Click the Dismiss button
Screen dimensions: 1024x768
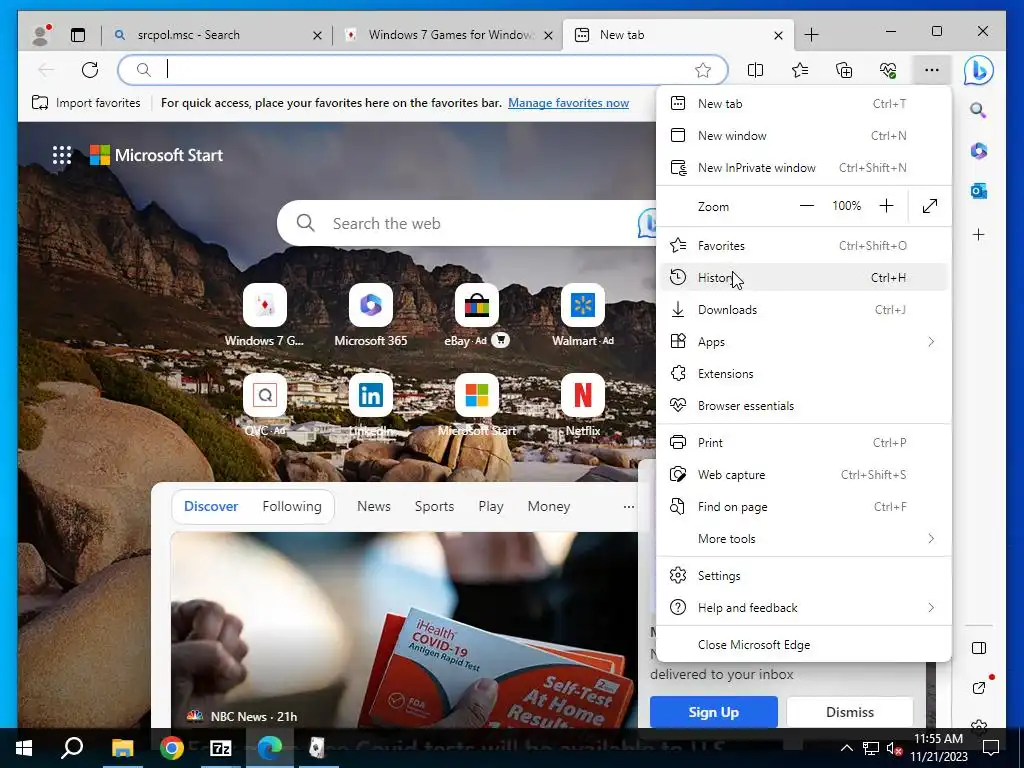[x=850, y=712]
